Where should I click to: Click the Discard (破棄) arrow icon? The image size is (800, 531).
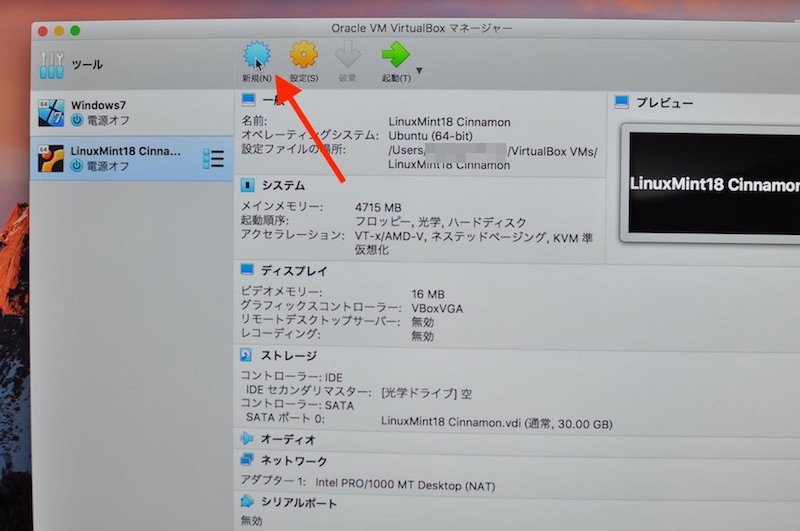tap(347, 54)
